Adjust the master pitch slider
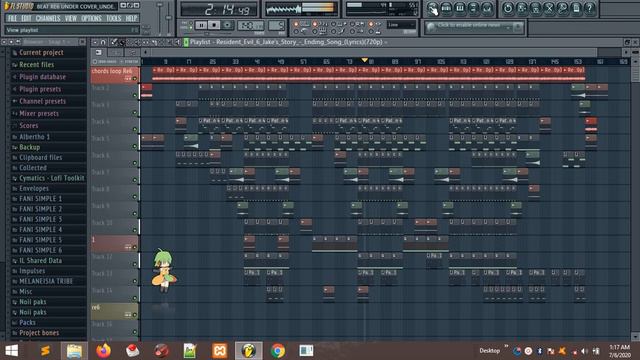Image resolution: width=640 pixels, height=360 pixels. pos(169,18)
